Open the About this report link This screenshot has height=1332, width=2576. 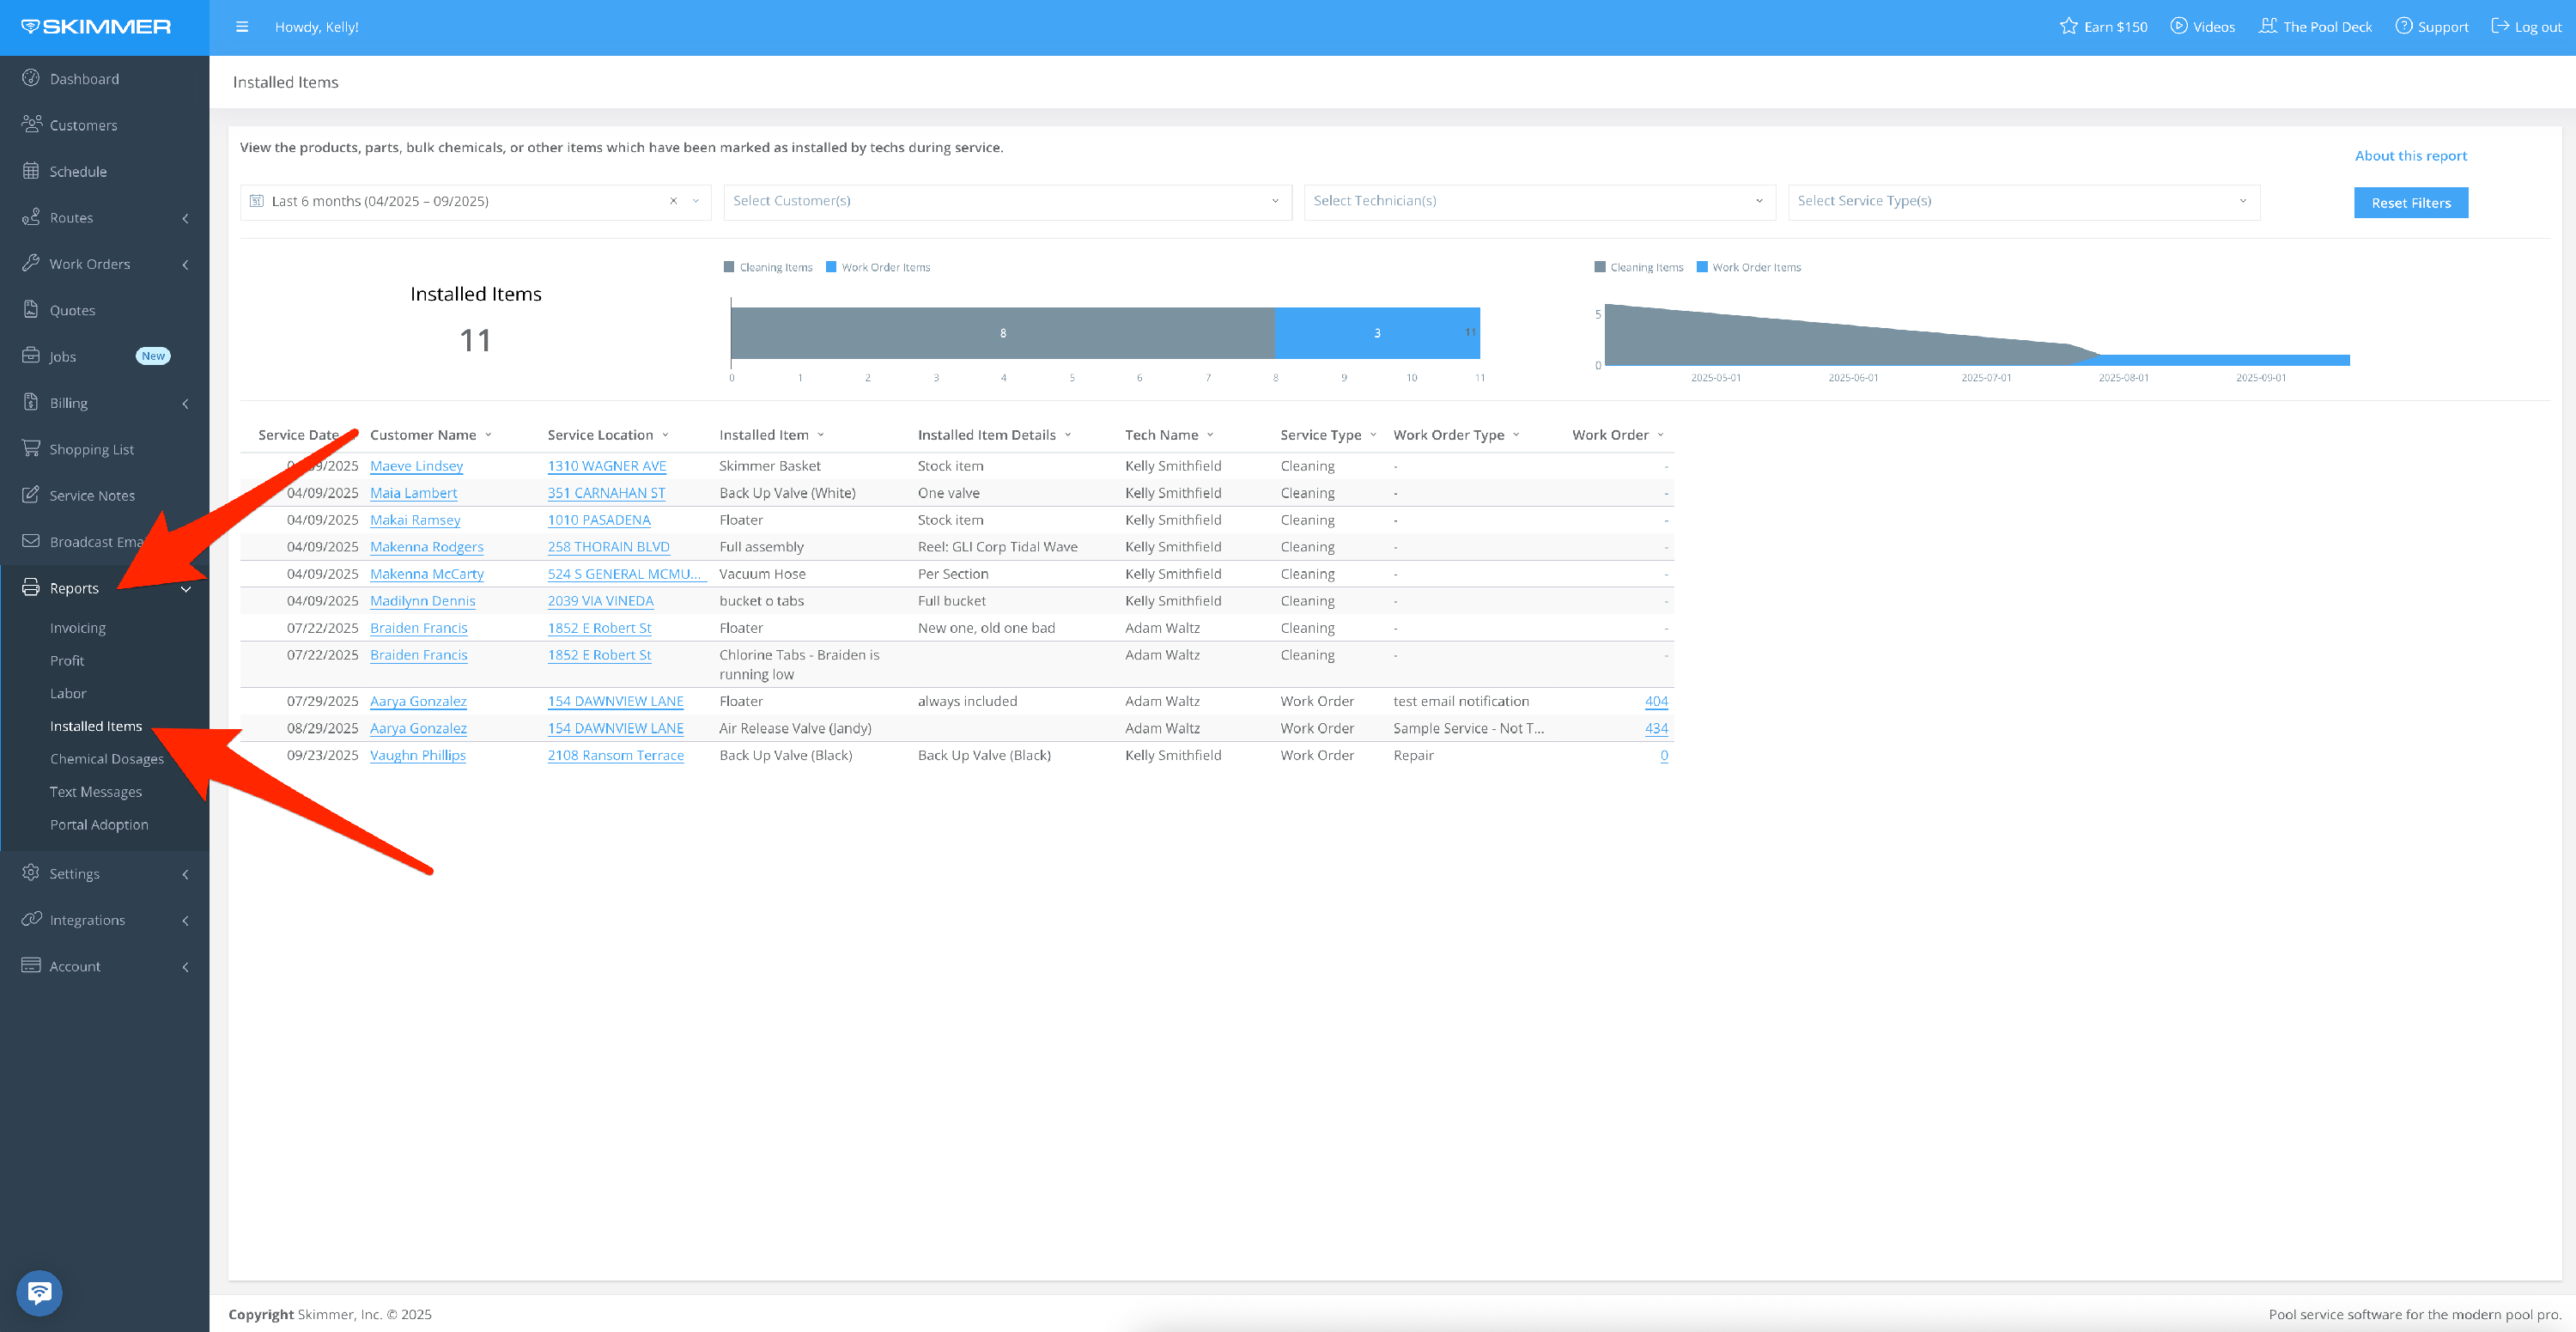pos(2410,155)
